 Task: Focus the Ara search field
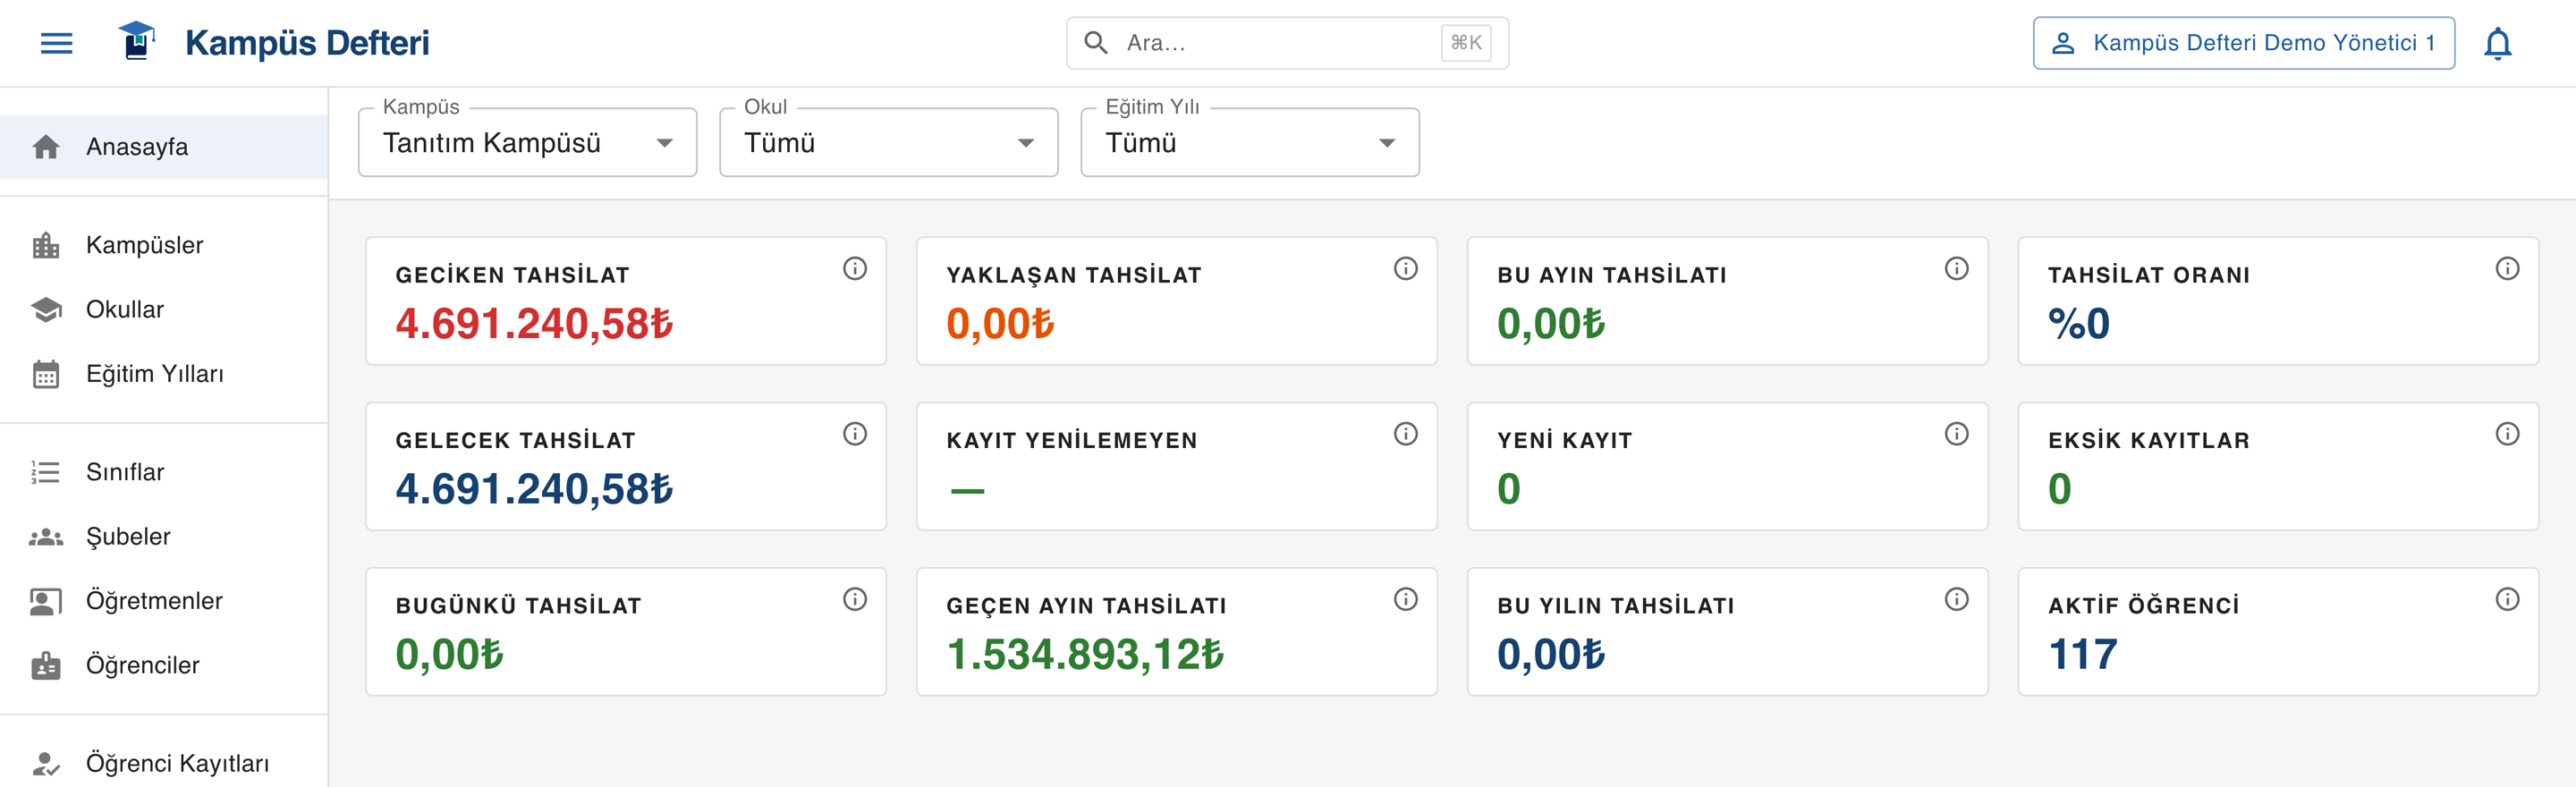[1287, 43]
